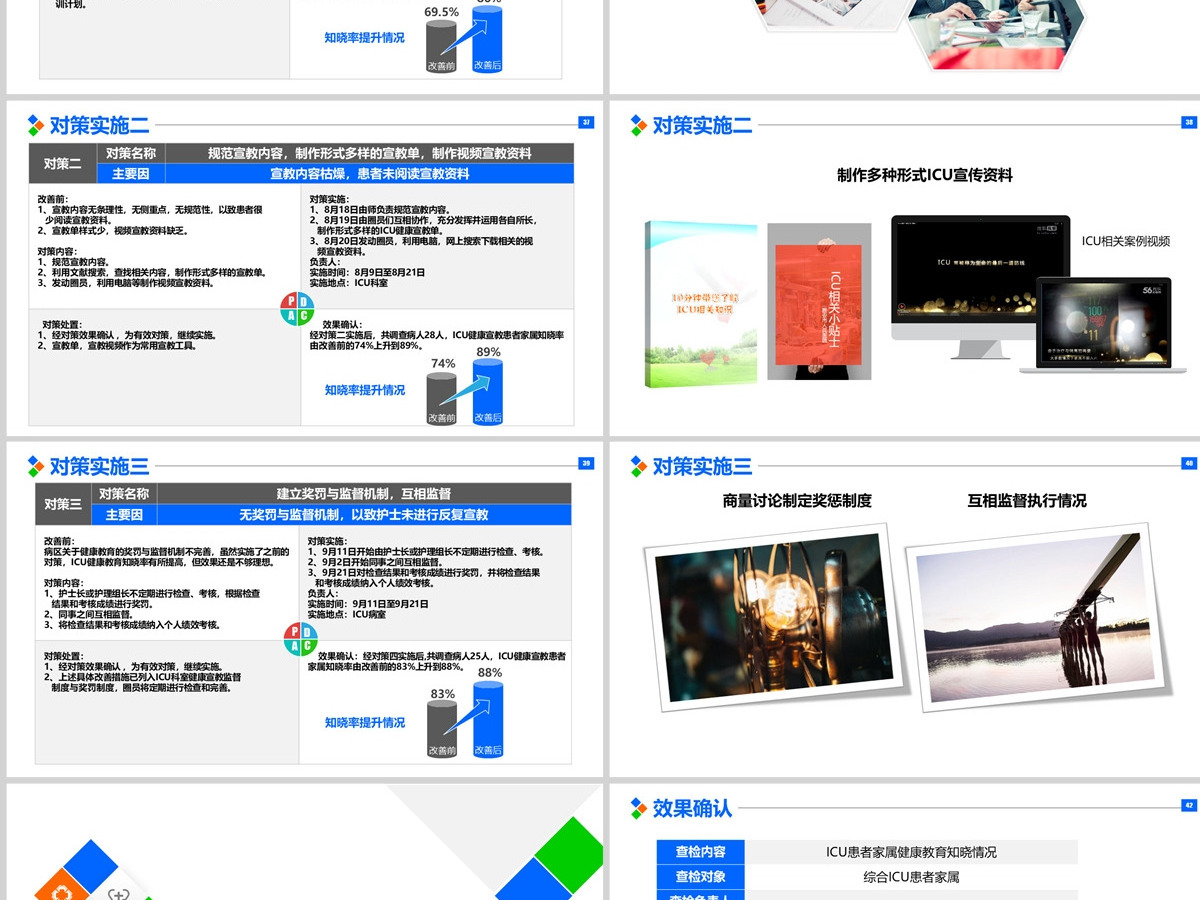Image resolution: width=1200 pixels, height=900 pixels.
Task: Select the 主要因 cell on slide 37
Action: [131, 173]
